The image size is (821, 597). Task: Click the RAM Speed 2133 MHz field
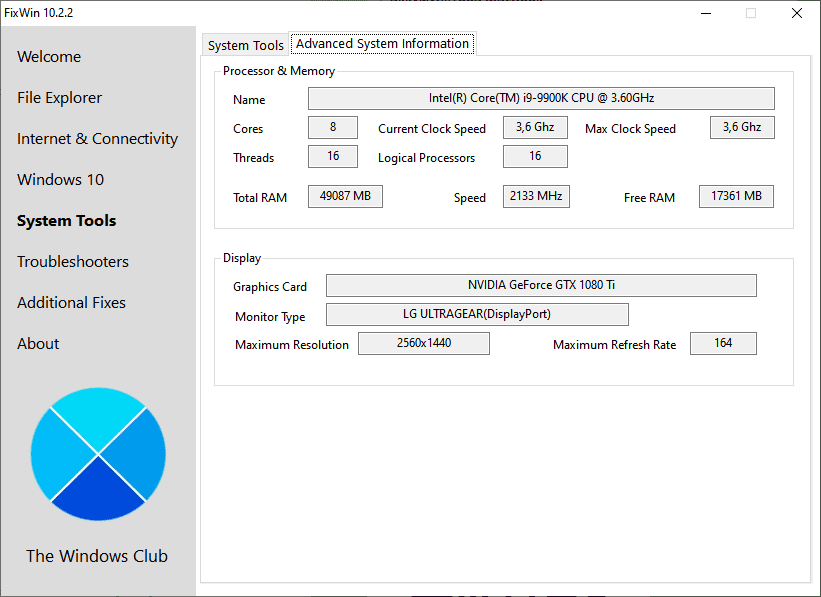point(536,196)
